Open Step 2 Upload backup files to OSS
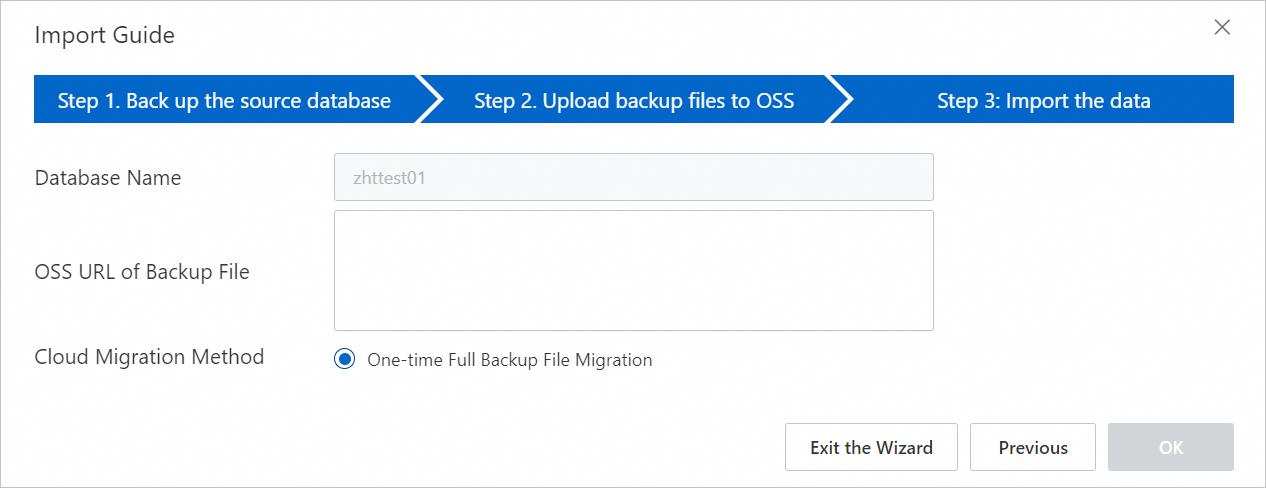 coord(634,100)
